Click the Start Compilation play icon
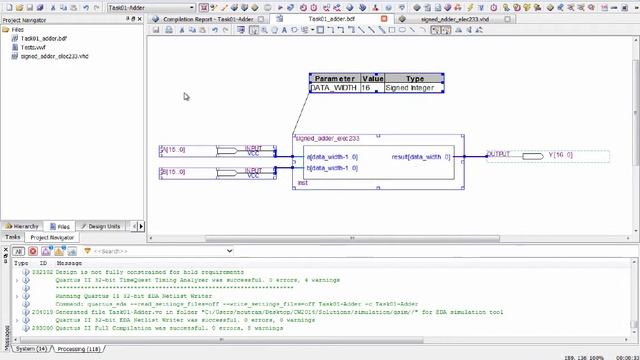640x360 pixels. coord(280,7)
